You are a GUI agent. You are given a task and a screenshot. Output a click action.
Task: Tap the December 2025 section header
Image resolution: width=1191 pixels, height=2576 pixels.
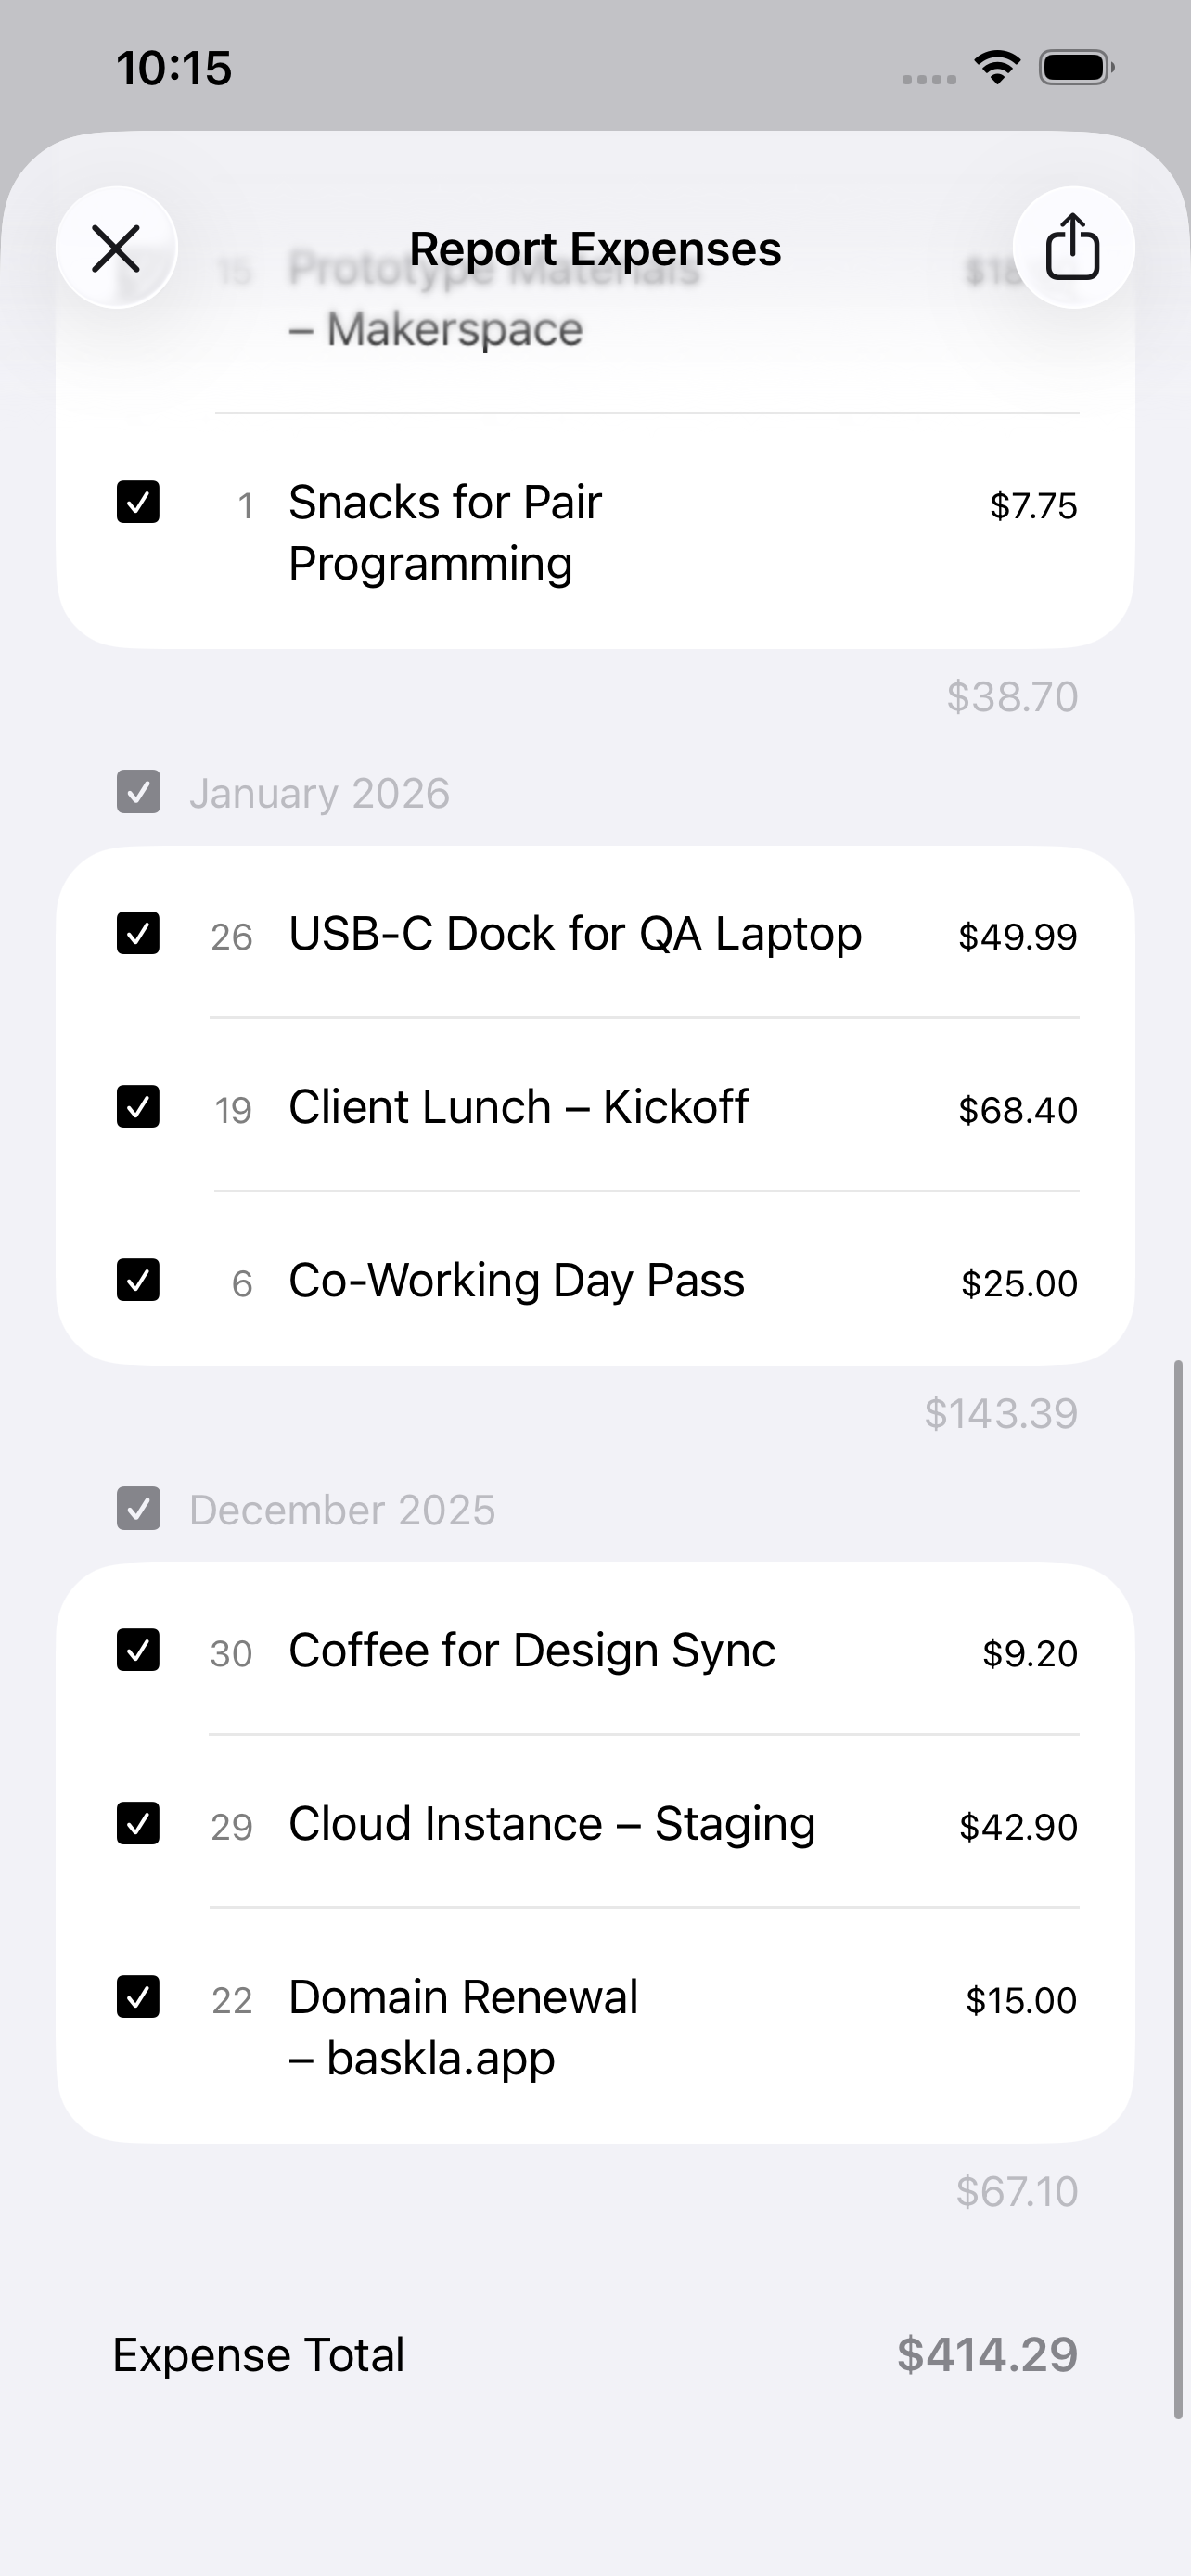point(342,1510)
